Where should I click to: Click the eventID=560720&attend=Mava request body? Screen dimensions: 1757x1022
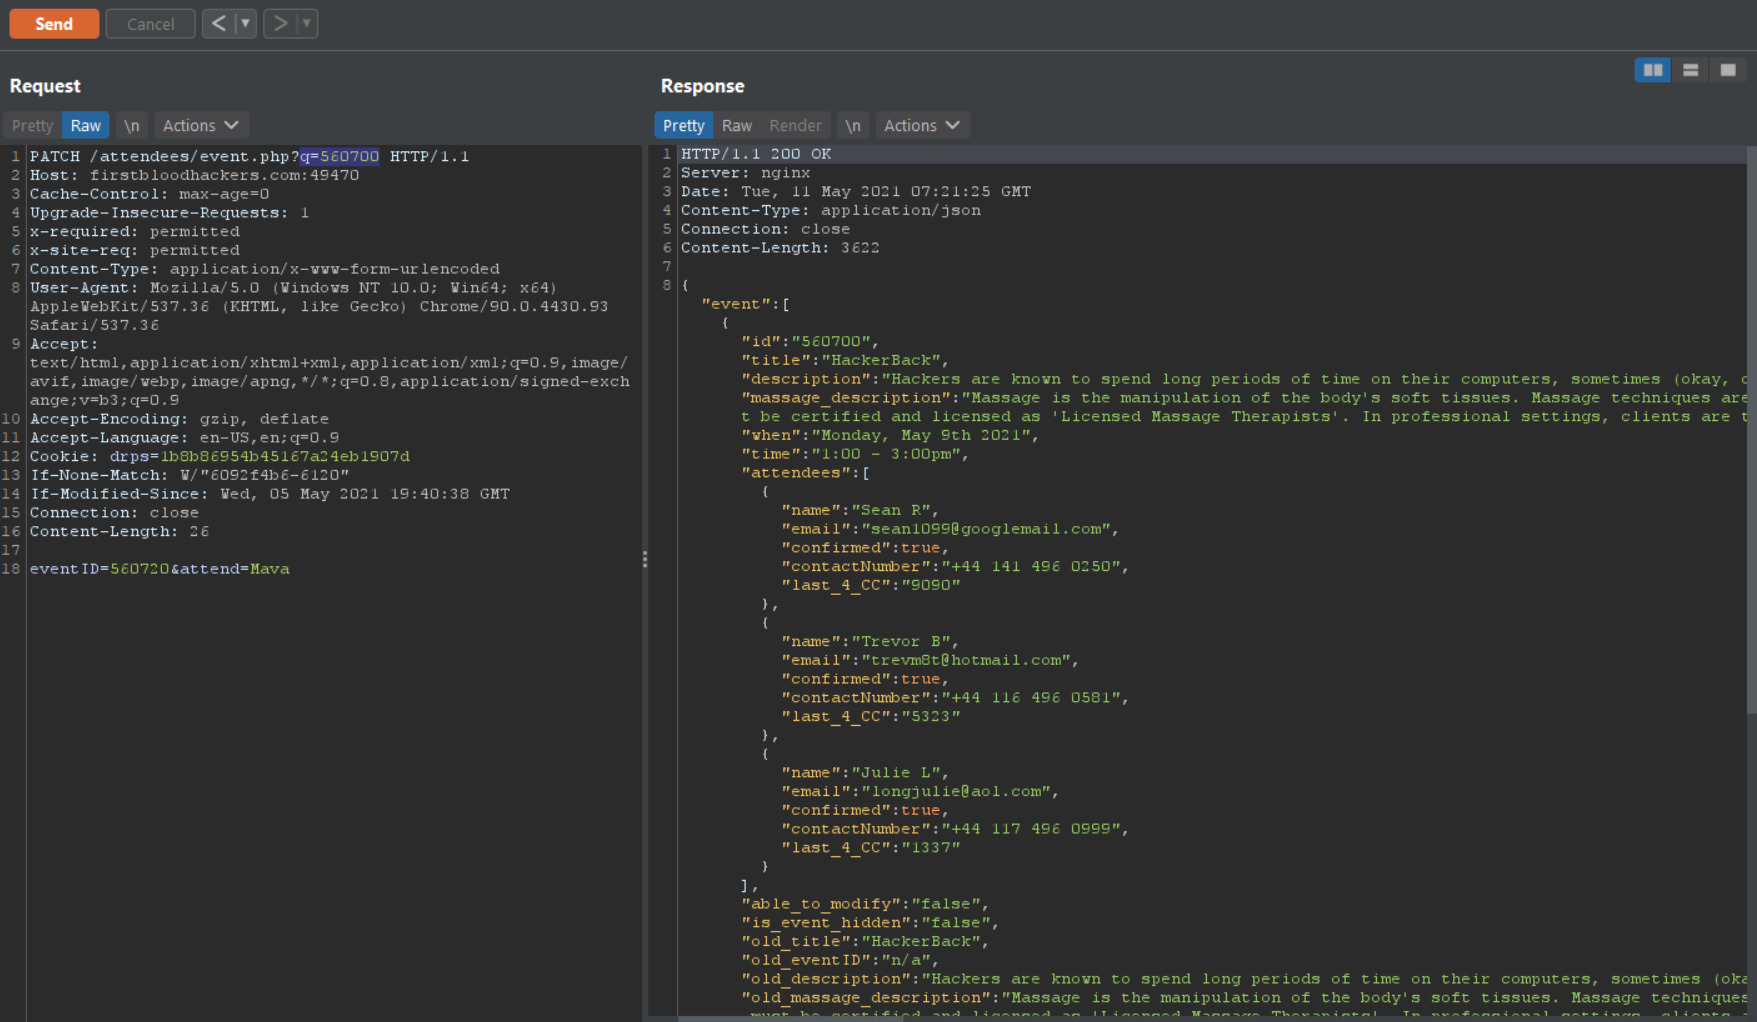point(160,569)
